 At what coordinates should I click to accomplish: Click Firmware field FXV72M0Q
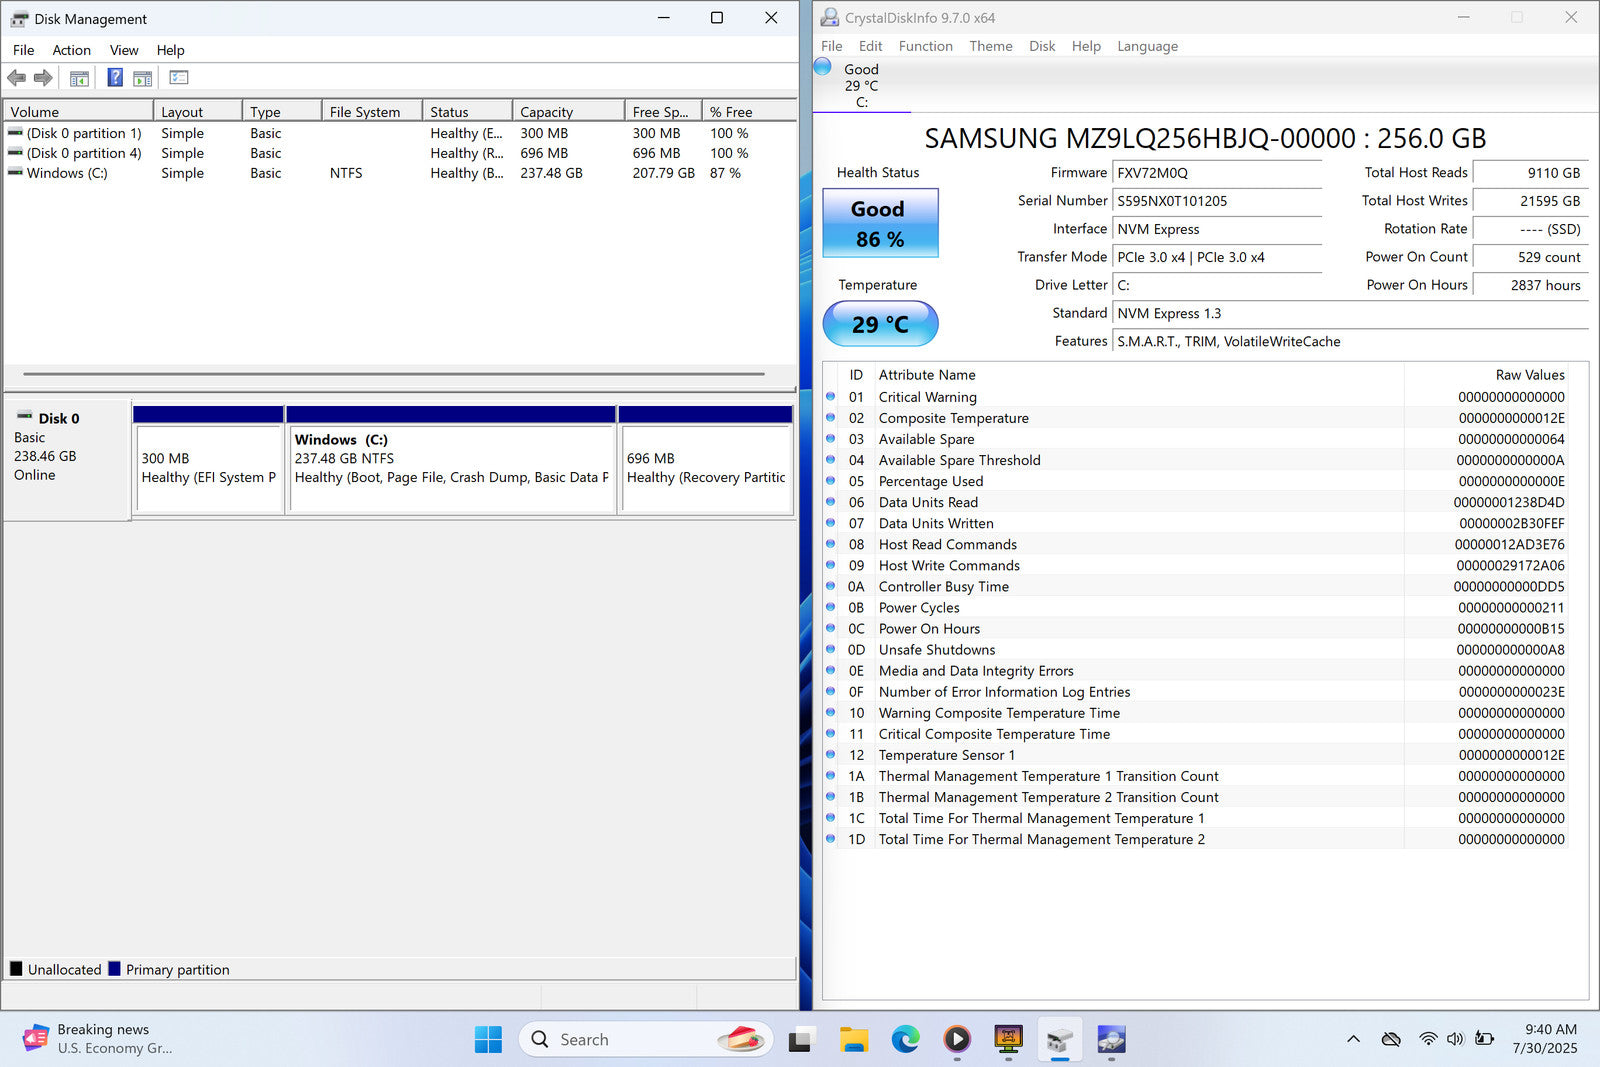(1217, 173)
